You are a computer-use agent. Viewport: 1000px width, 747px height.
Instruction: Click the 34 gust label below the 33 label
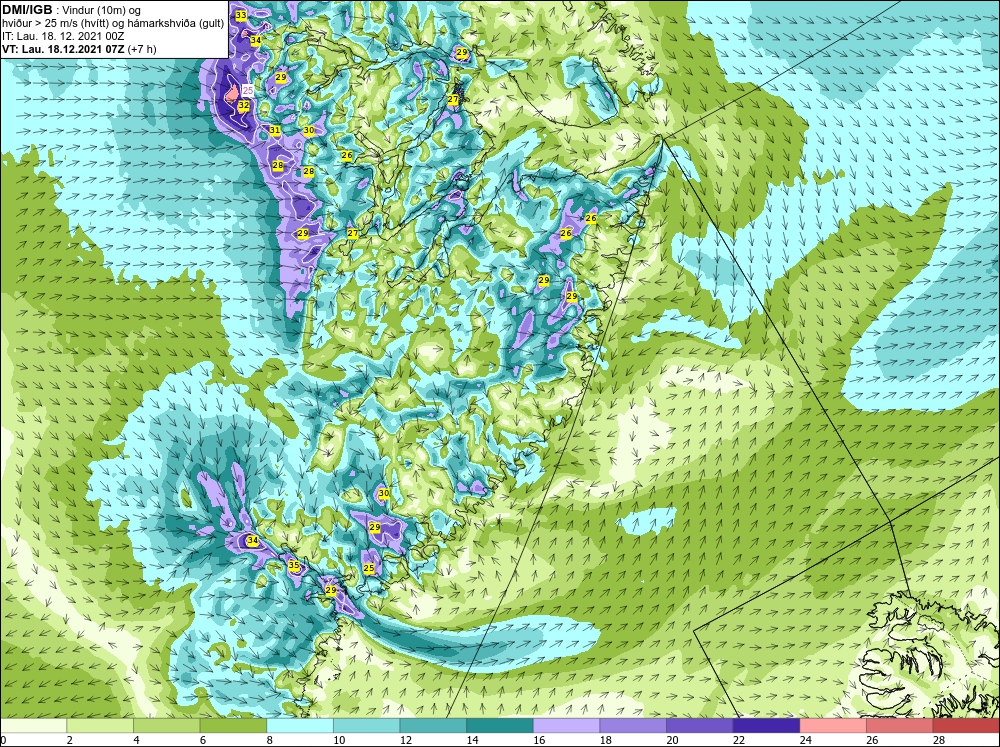coord(255,40)
